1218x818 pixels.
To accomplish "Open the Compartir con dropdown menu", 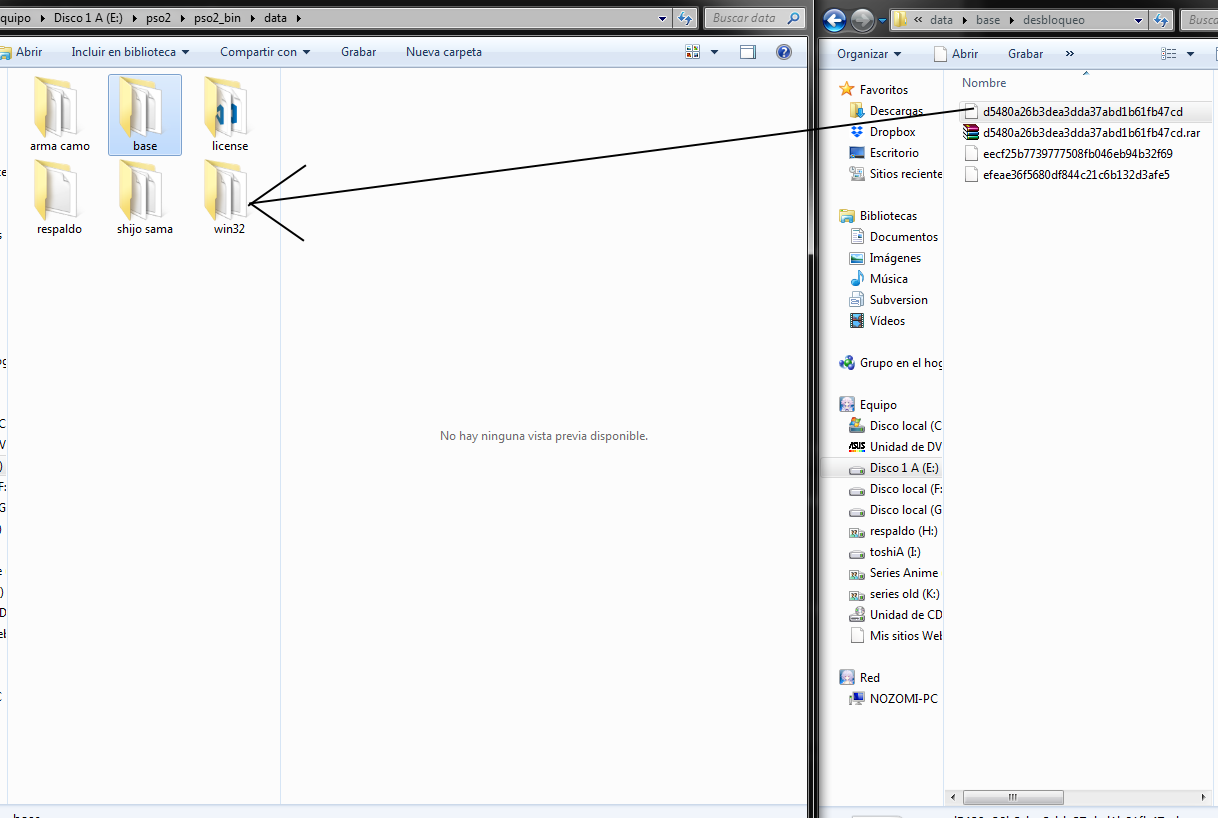I will tap(265, 52).
